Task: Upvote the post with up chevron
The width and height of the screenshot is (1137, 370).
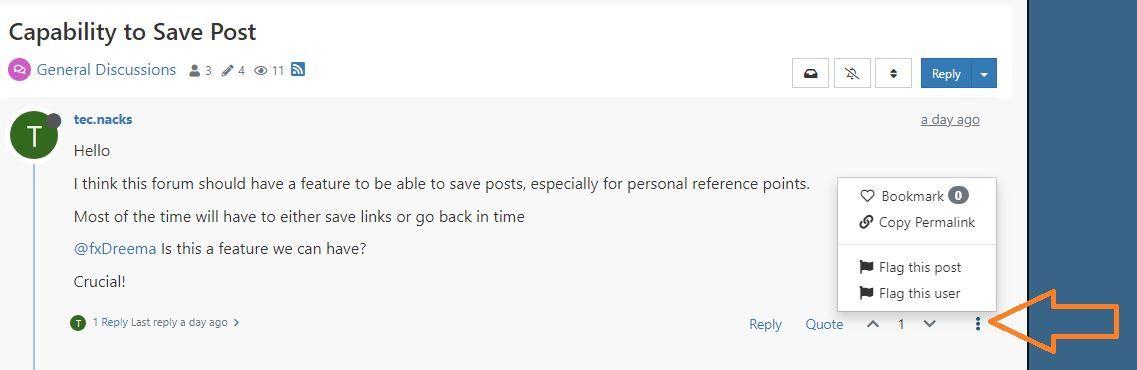Action: 873,324
